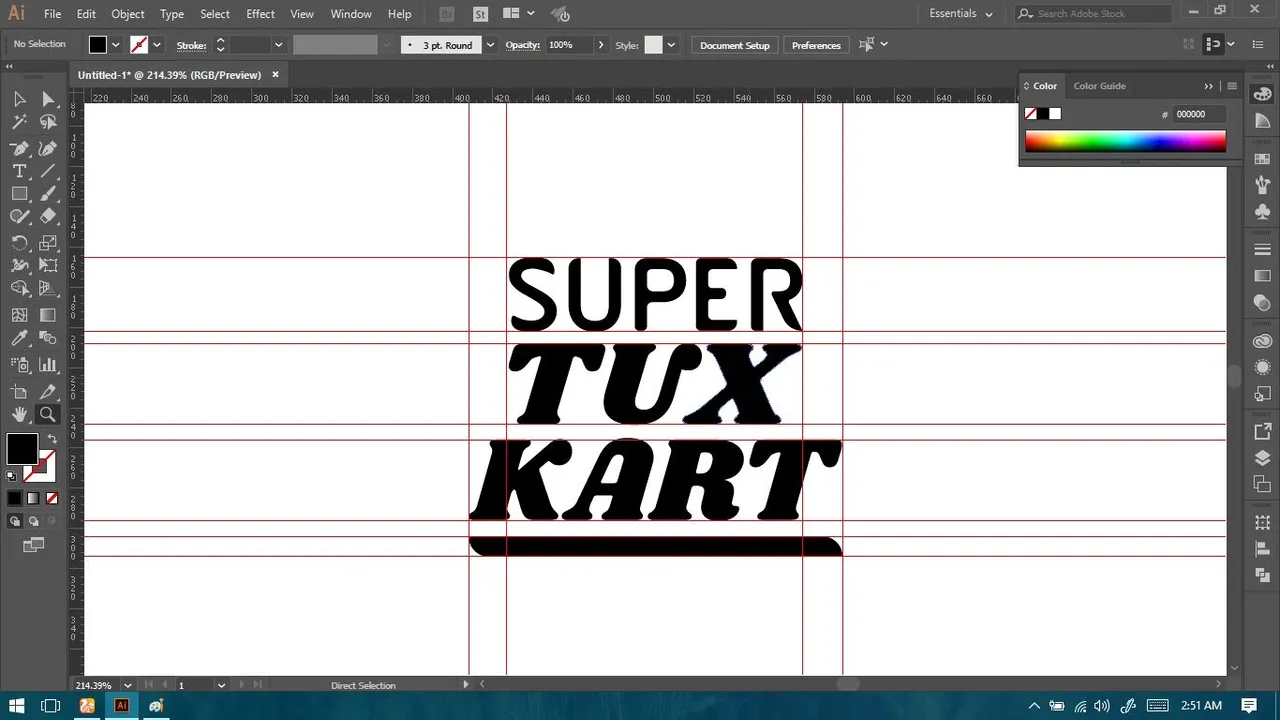Enable Draw Behind mode

click(34, 521)
